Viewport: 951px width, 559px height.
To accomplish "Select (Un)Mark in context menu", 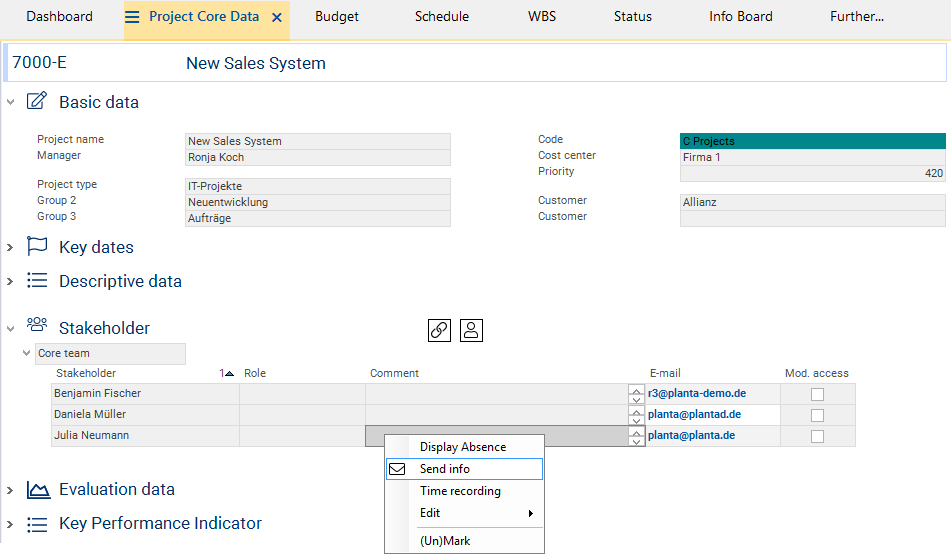I will 465,541.
